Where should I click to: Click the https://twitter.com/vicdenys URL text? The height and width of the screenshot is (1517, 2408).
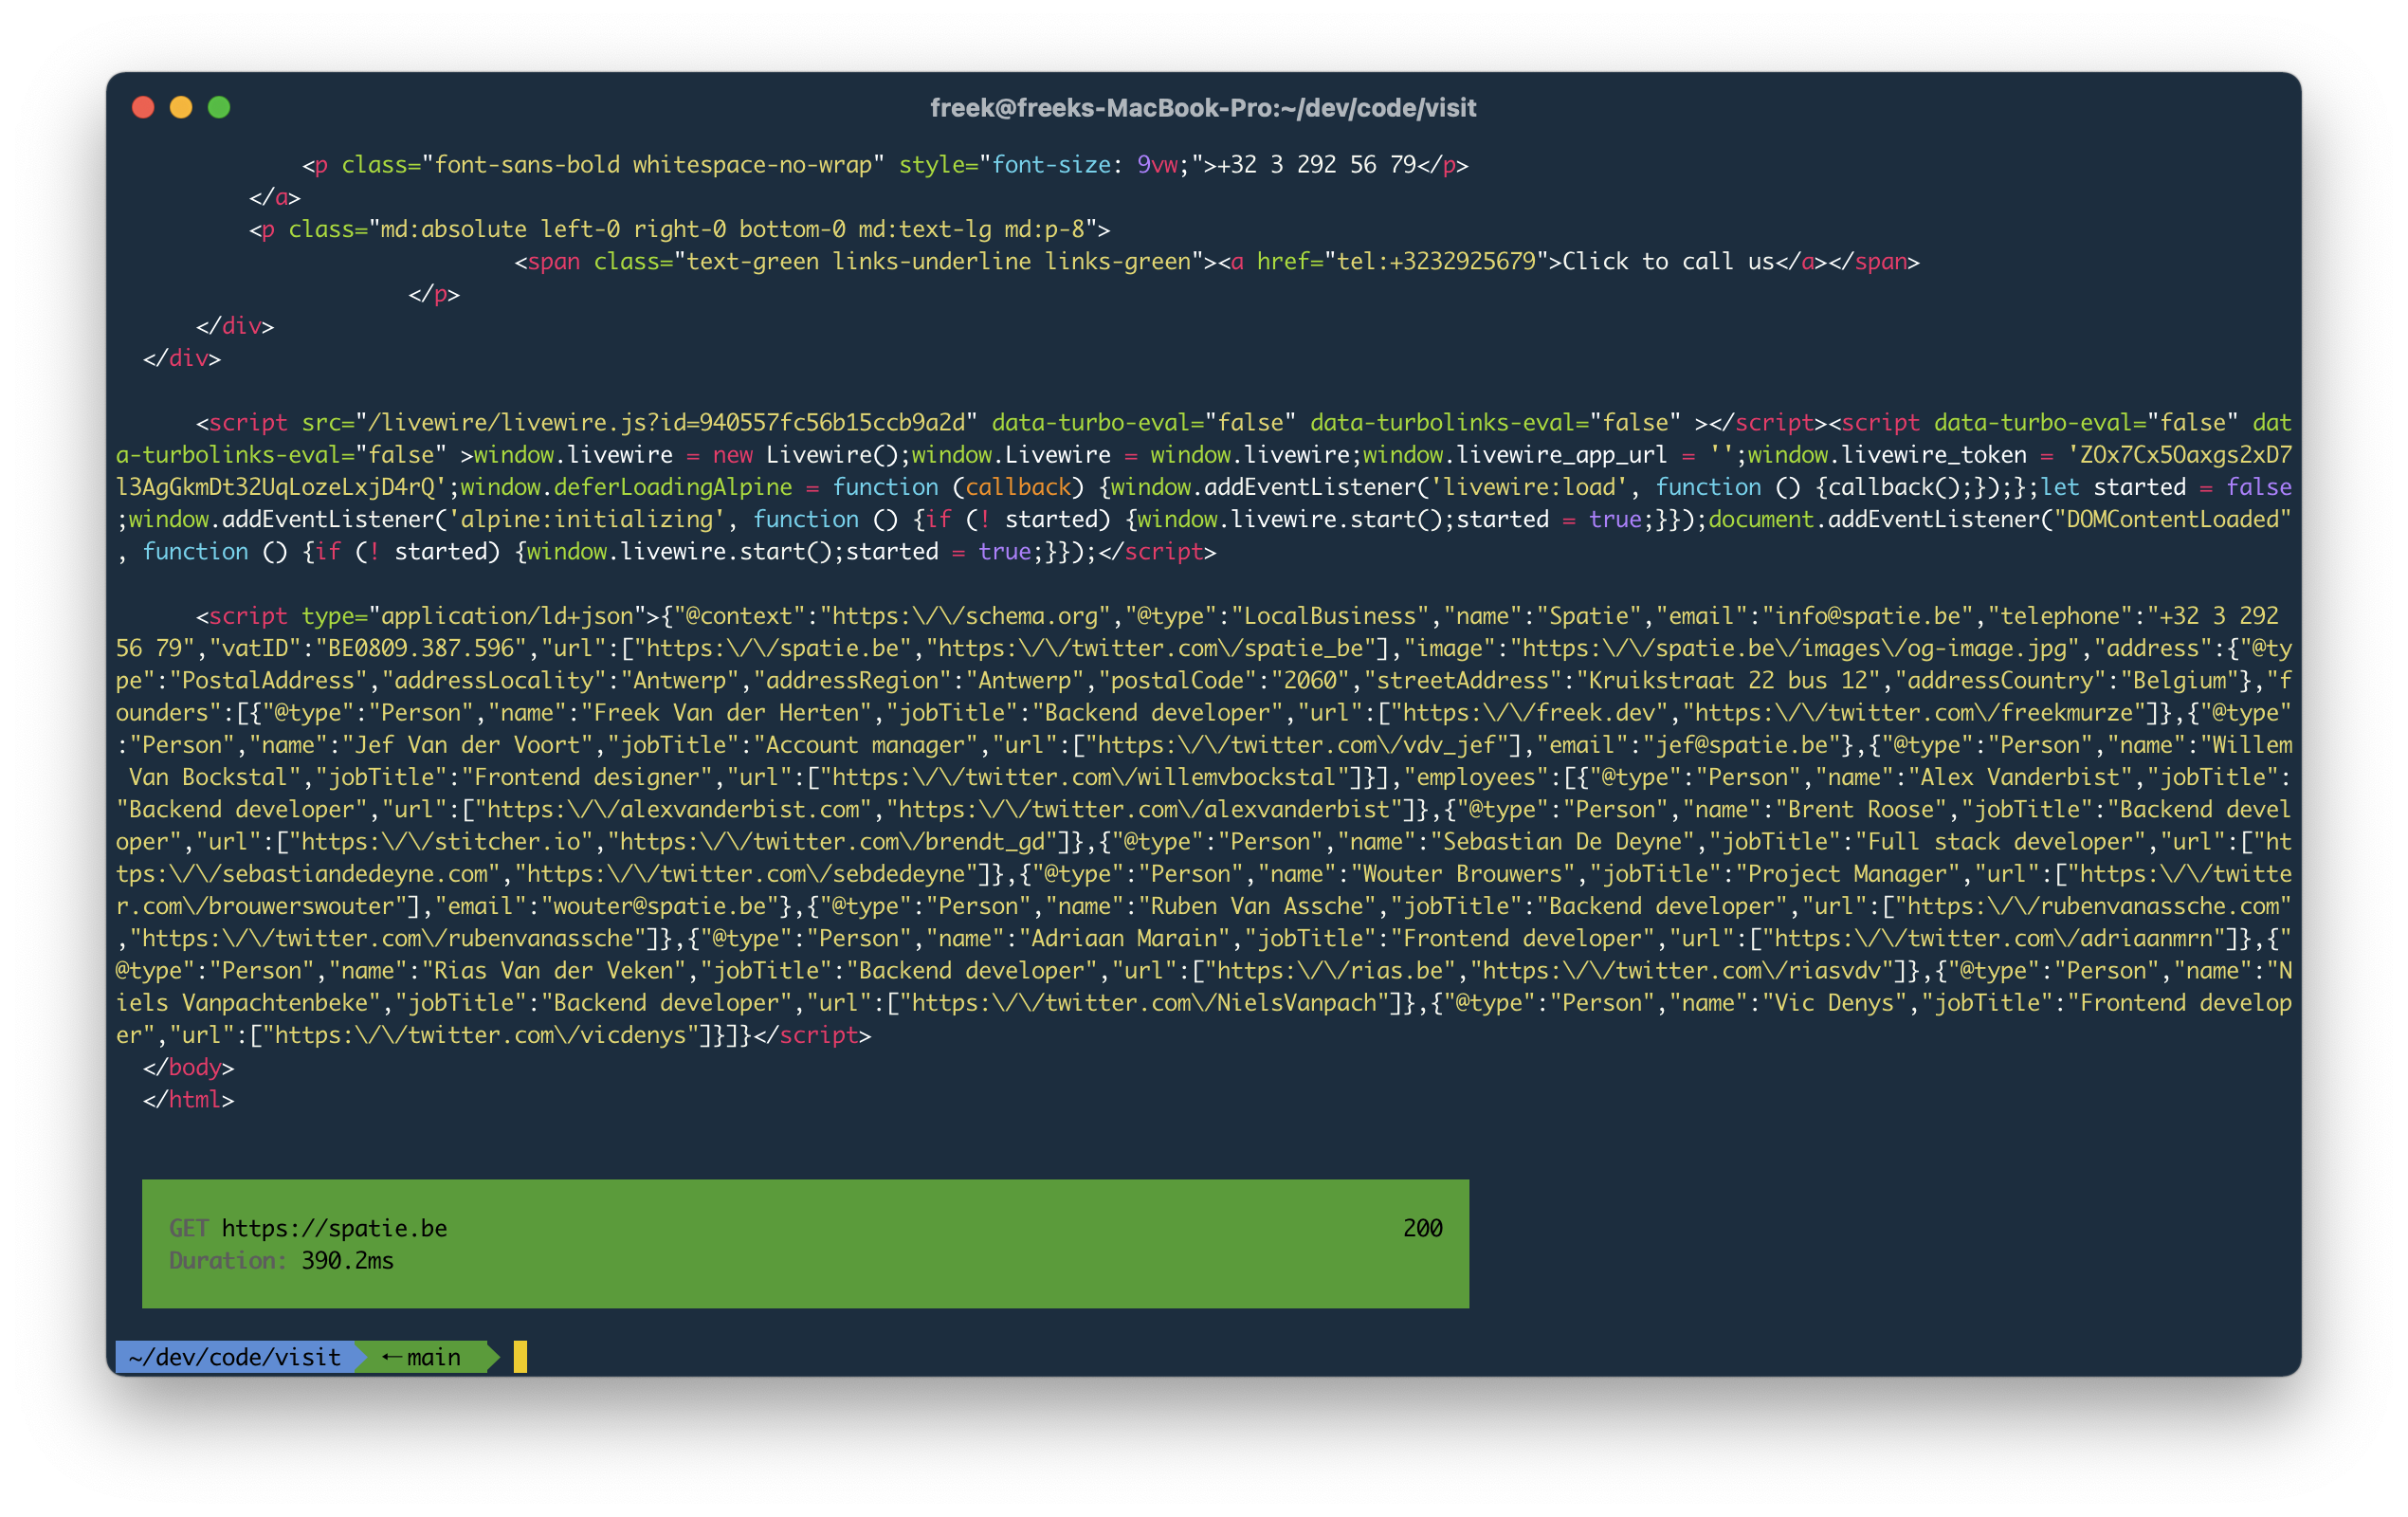(480, 1035)
